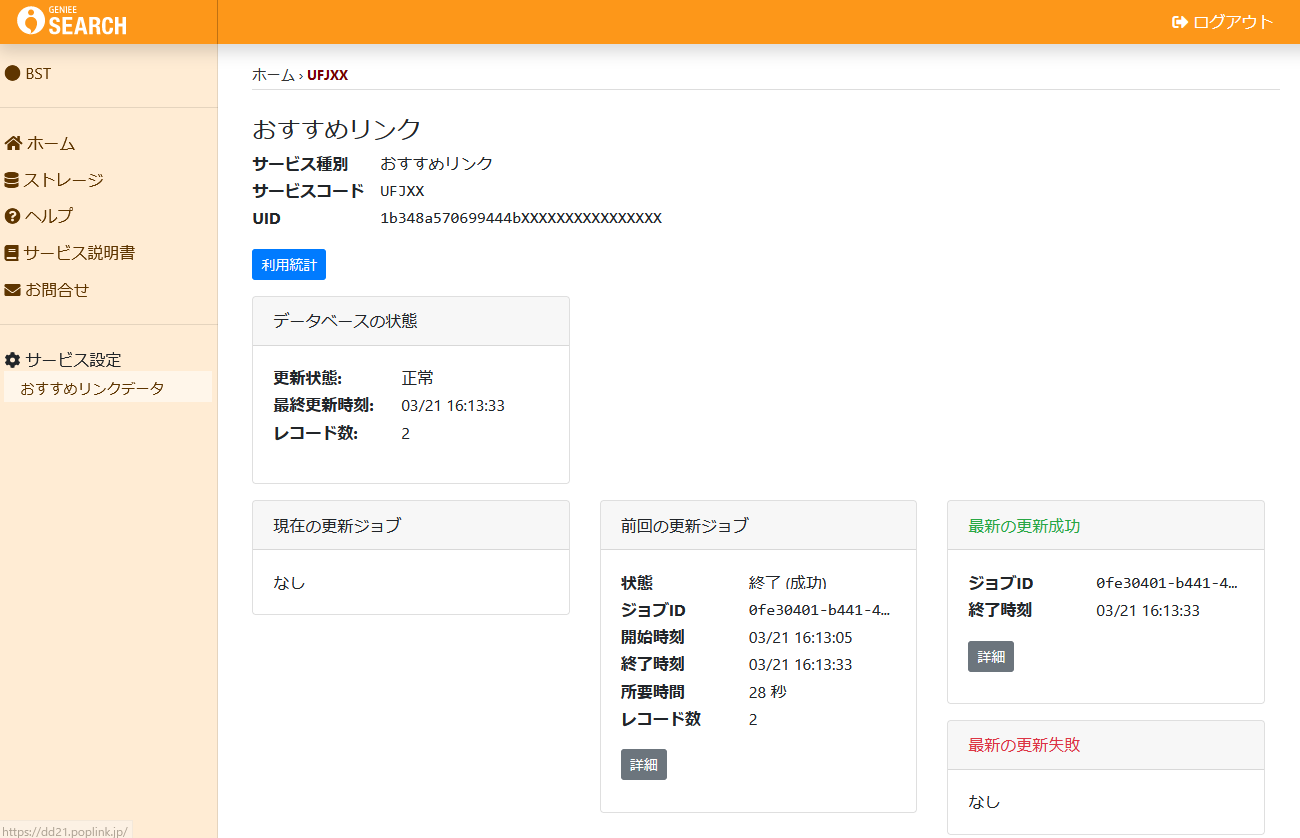Viewport: 1300px width, 838px height.
Task: Click the UFJXX breadcrumb
Action: tap(328, 75)
